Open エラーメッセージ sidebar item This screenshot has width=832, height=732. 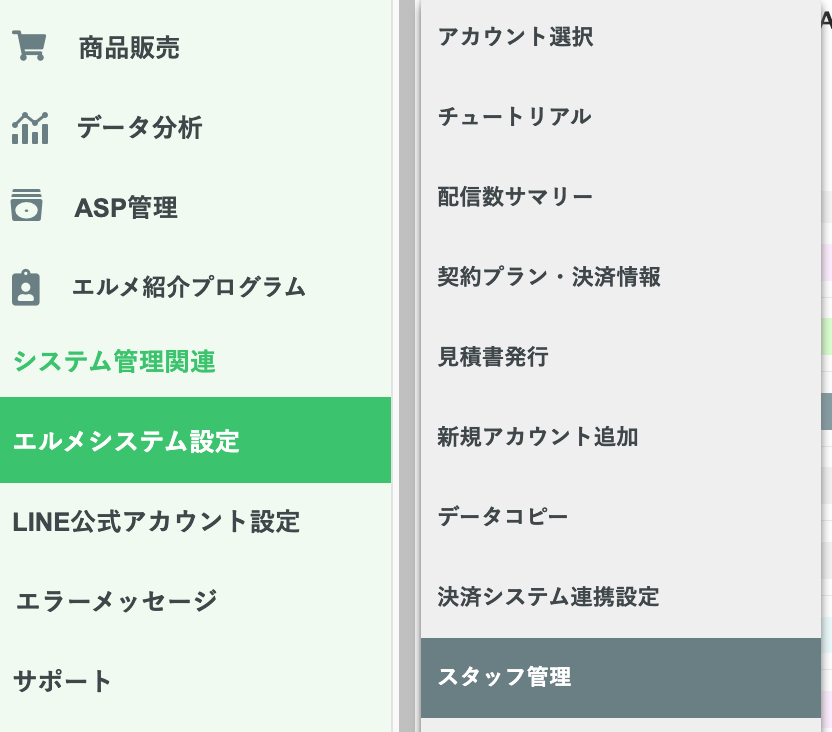tap(116, 601)
